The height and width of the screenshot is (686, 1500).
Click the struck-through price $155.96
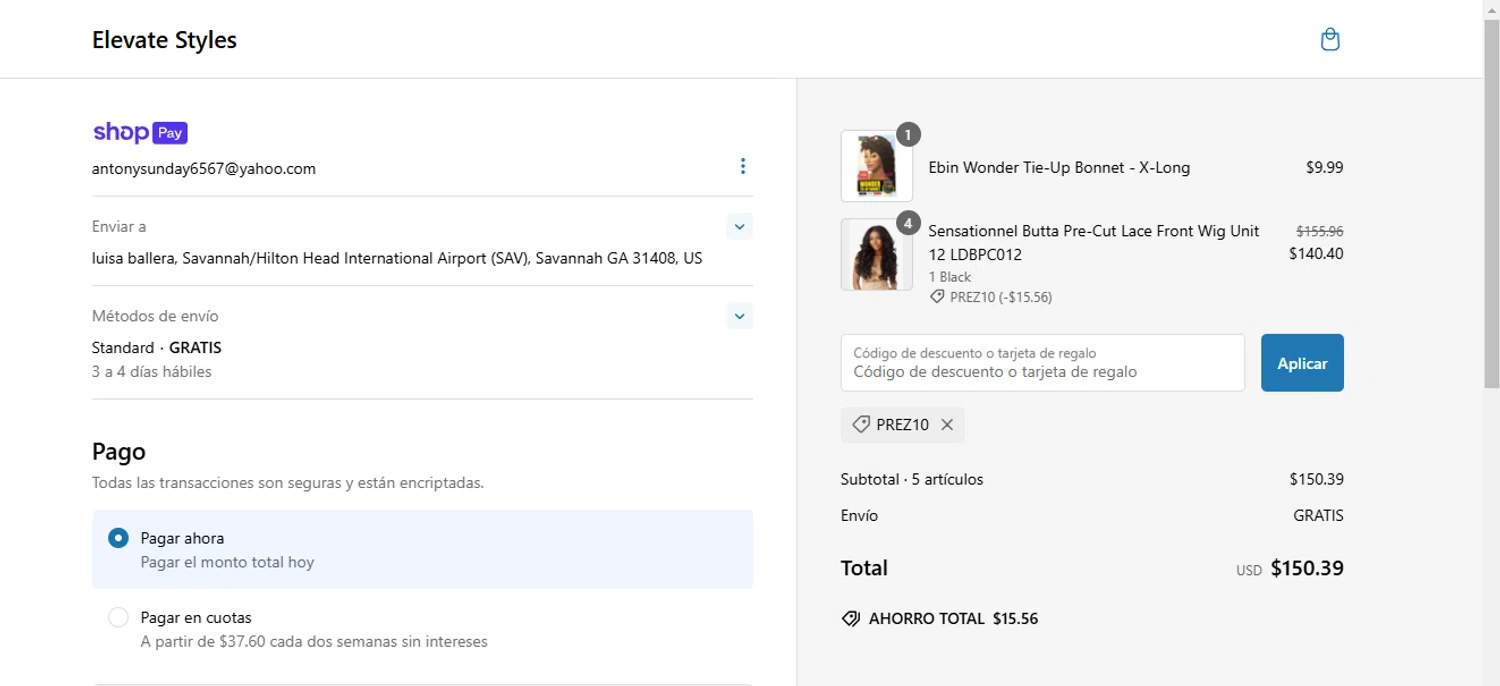[x=1320, y=231]
